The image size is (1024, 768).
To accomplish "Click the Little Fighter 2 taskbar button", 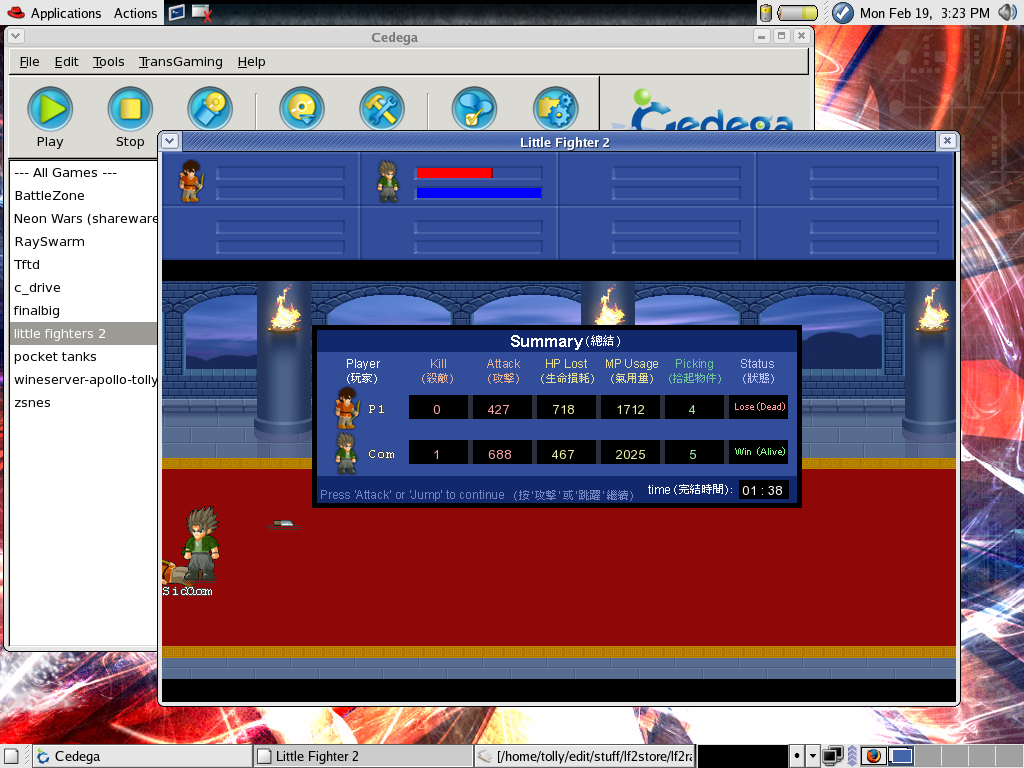I will tap(362, 756).
